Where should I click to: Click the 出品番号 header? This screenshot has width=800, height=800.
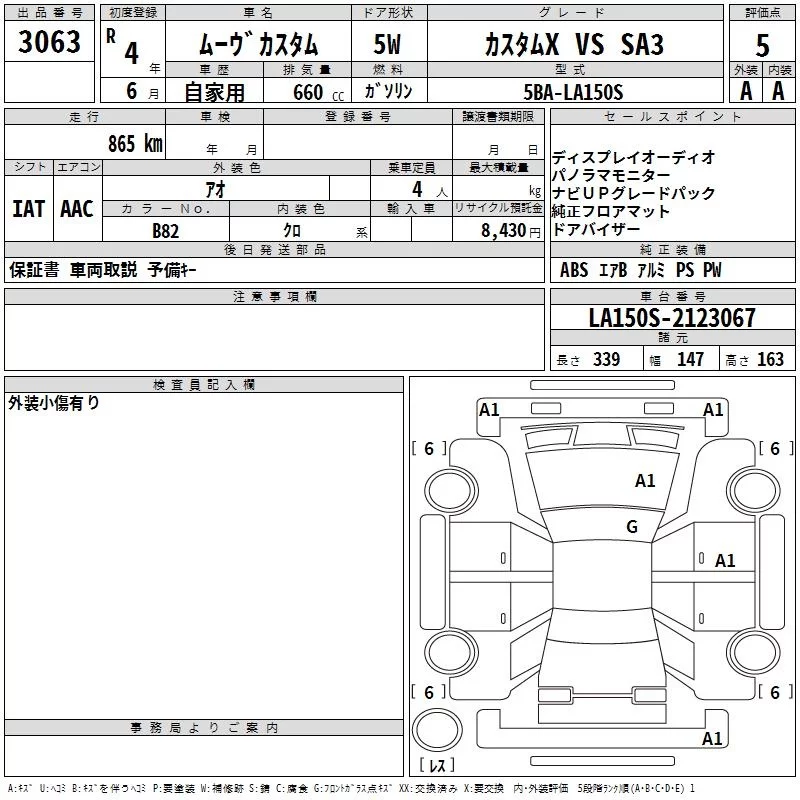pyautogui.click(x=49, y=13)
